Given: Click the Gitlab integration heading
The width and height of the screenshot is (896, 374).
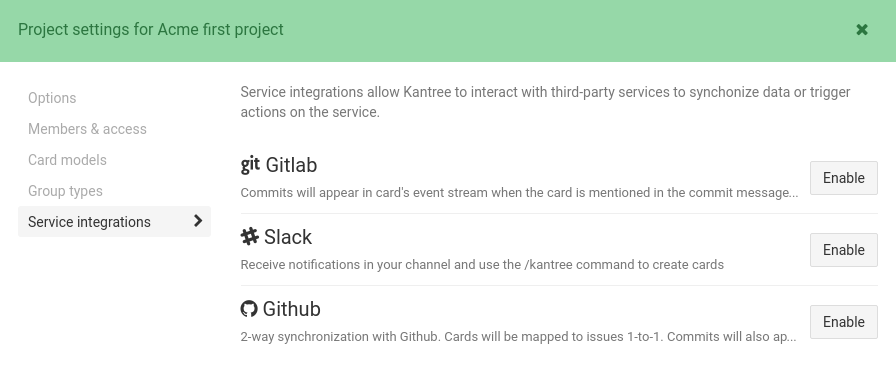Looking at the screenshot, I should tap(291, 165).
